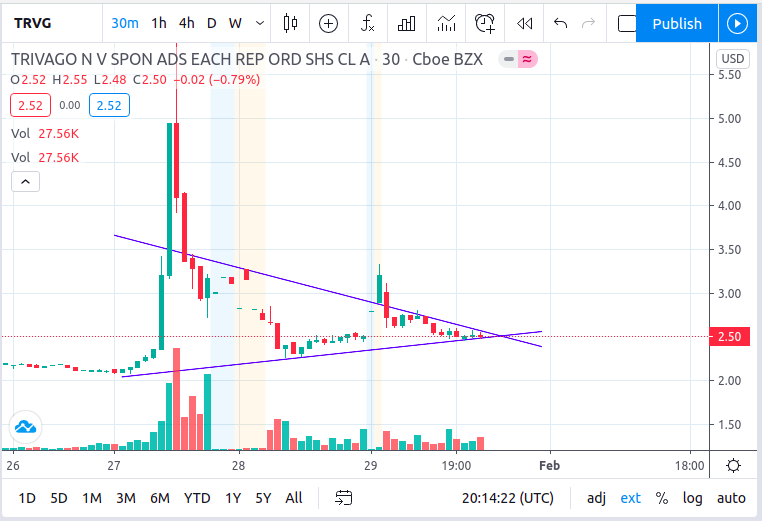
Task: Click the play stream icon beside Publish
Action: (737, 23)
